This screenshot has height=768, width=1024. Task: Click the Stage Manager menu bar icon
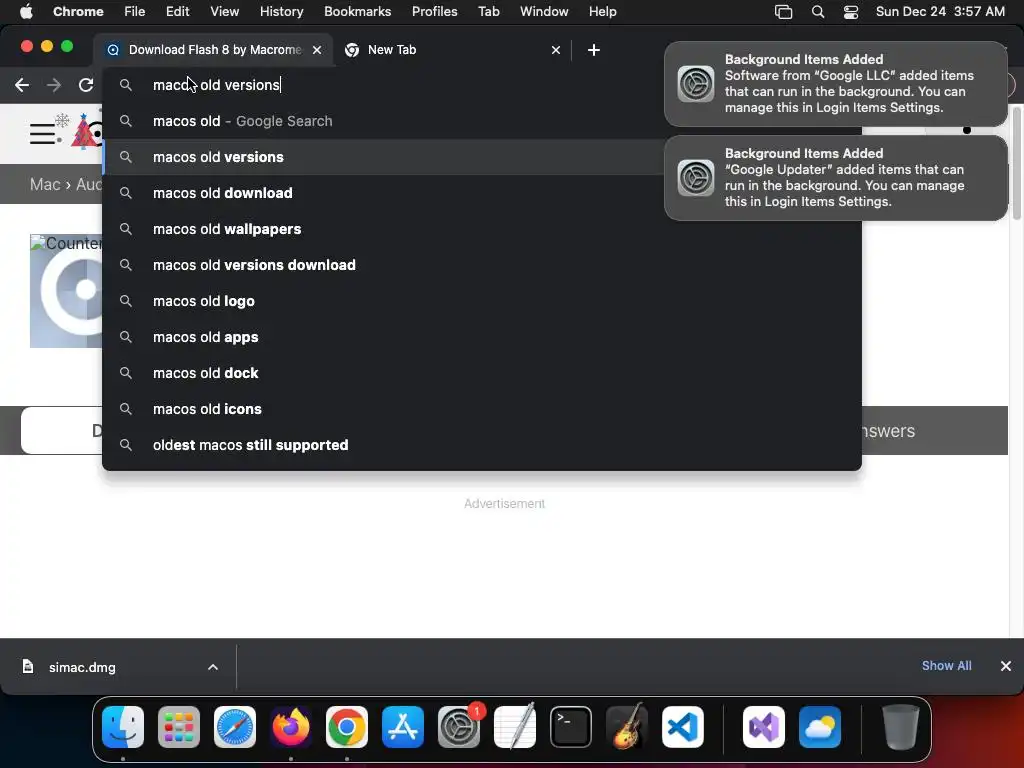783,12
